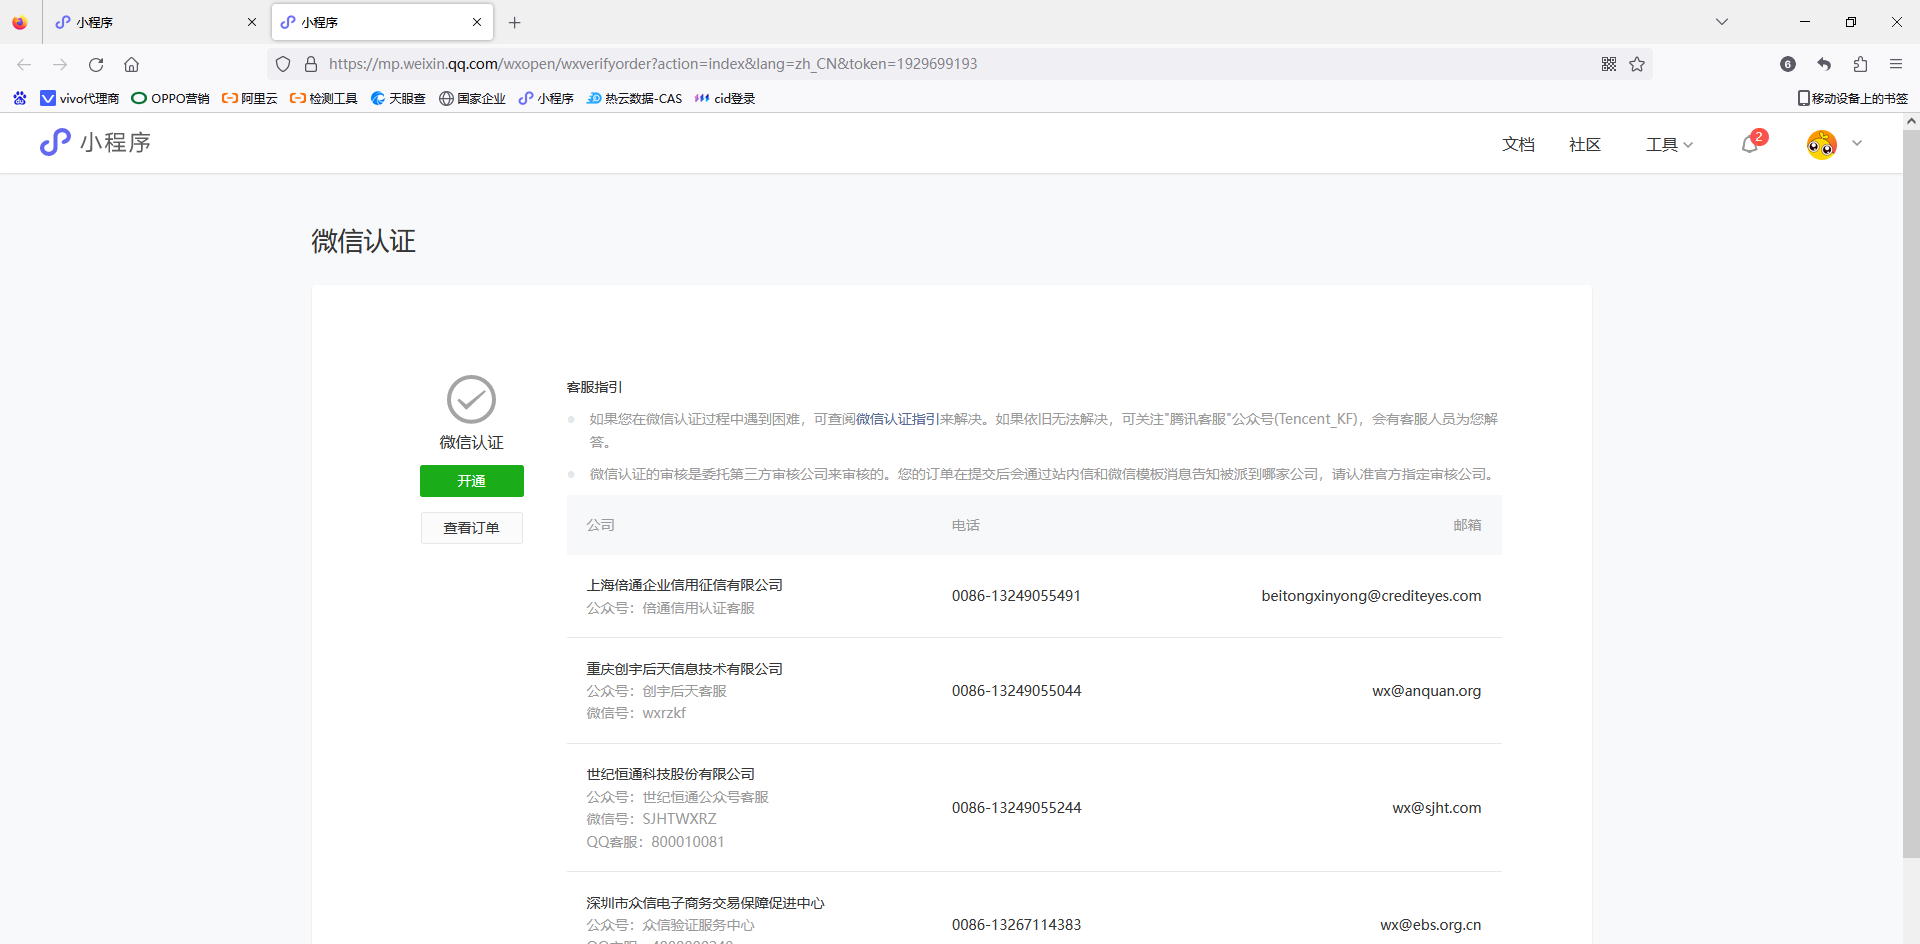Open the extensions puzzle icon

1860,64
